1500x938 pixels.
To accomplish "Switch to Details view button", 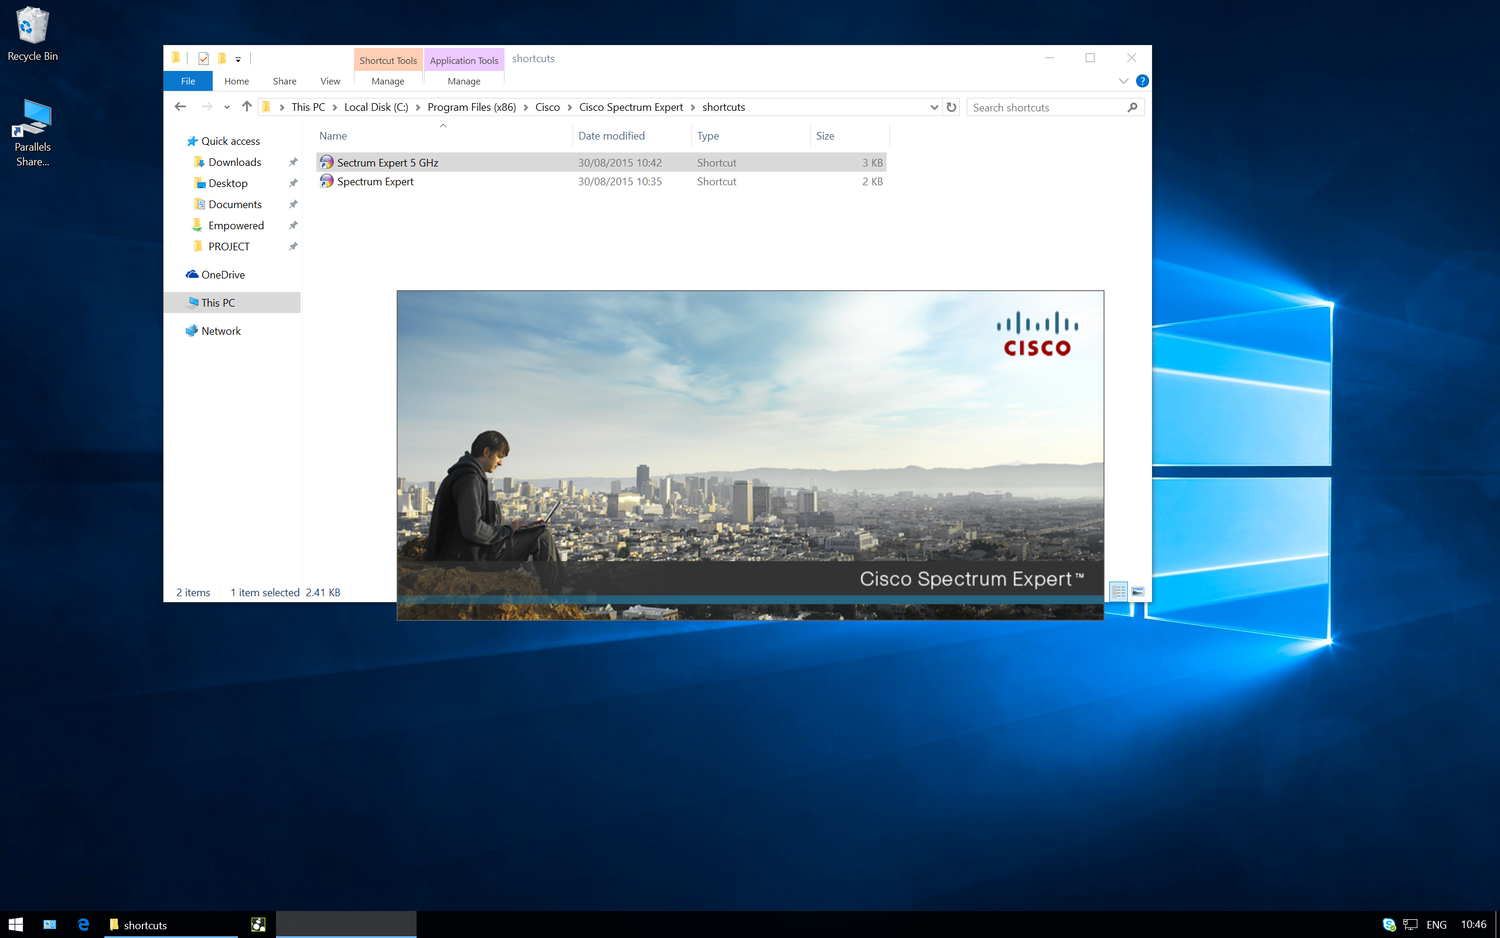I will point(1119,592).
